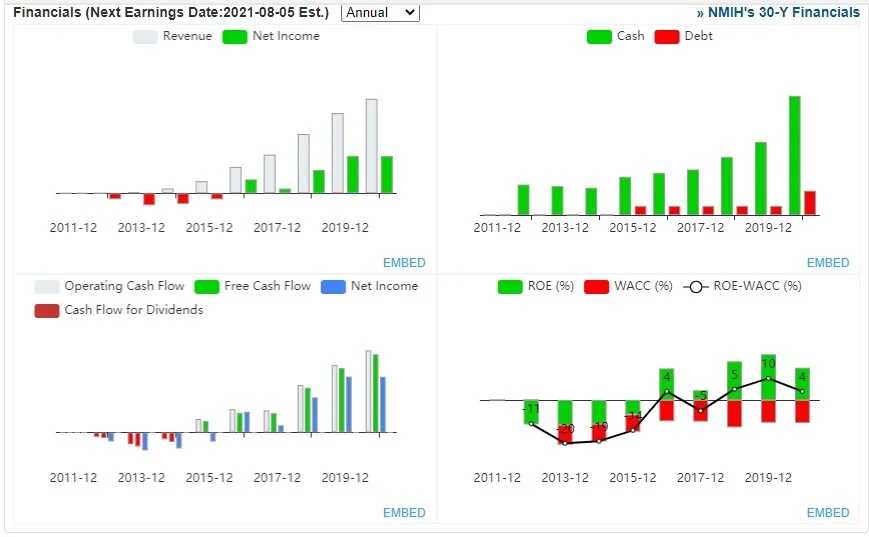
Task: Click 2015-12 axis label in cash flow chart
Action: tap(209, 478)
